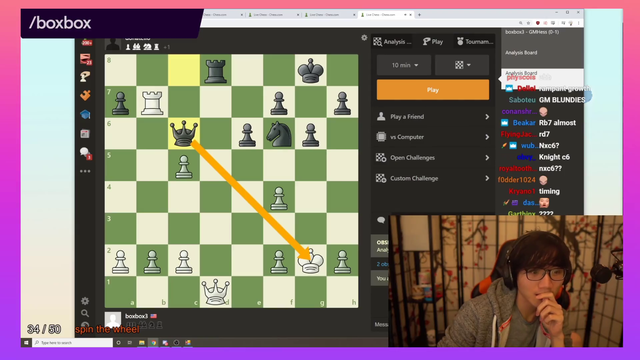This screenshot has height=360, width=640.
Task: Select the black rook on d8
Action: 216,70
